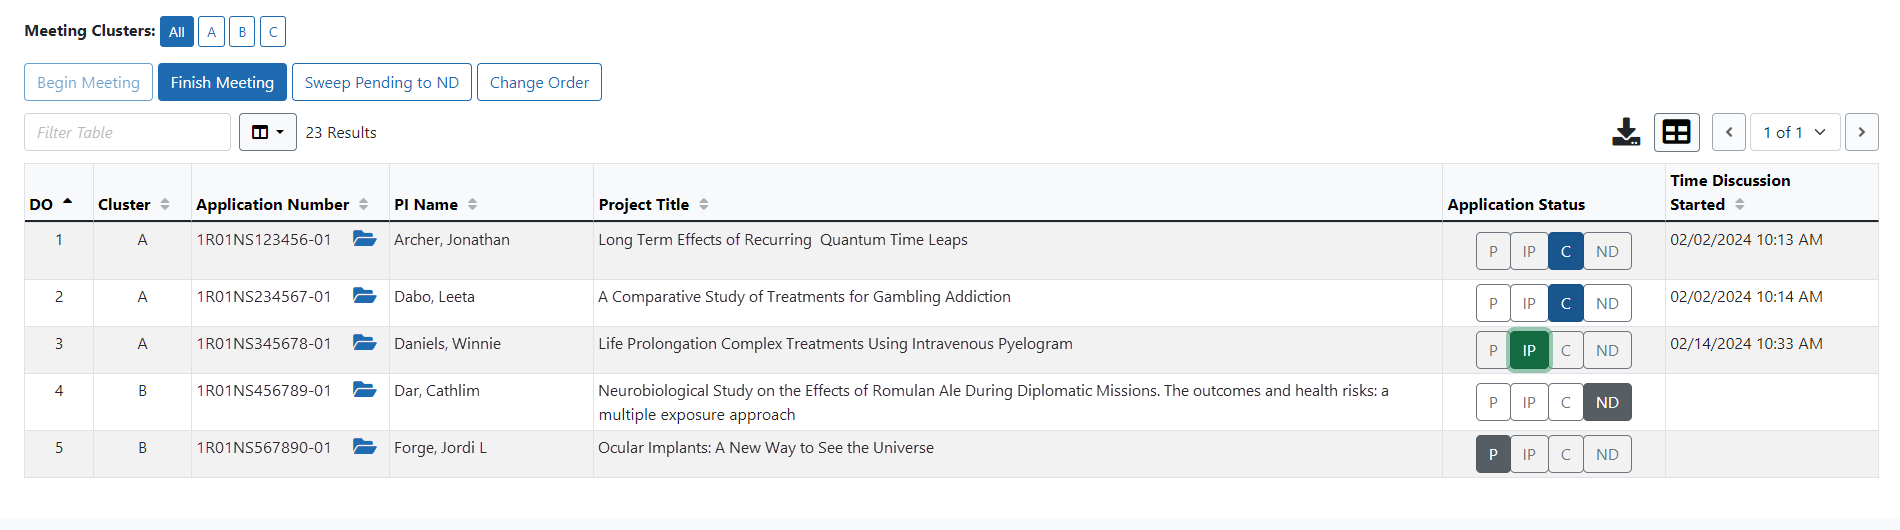Click Finish Meeting button
1900x530 pixels.
pyautogui.click(x=222, y=82)
